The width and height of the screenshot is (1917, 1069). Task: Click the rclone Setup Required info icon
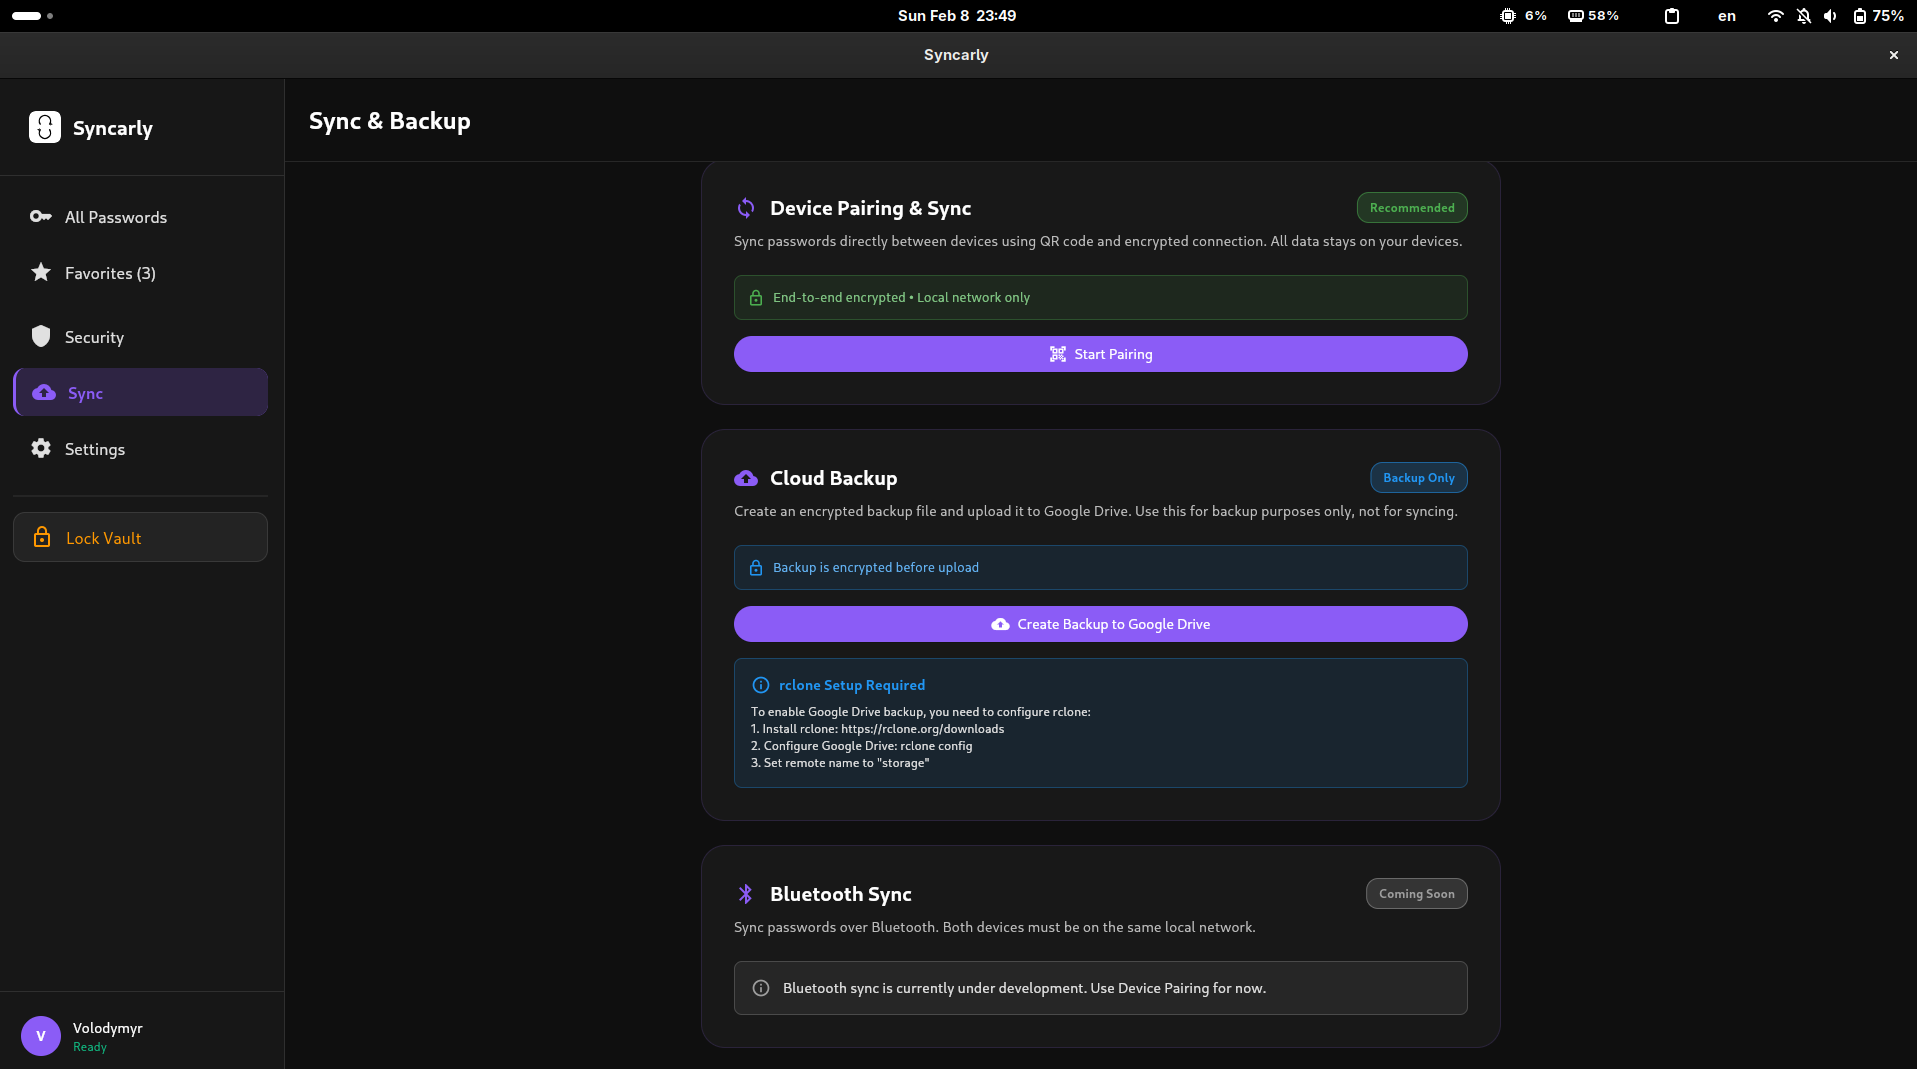(761, 685)
